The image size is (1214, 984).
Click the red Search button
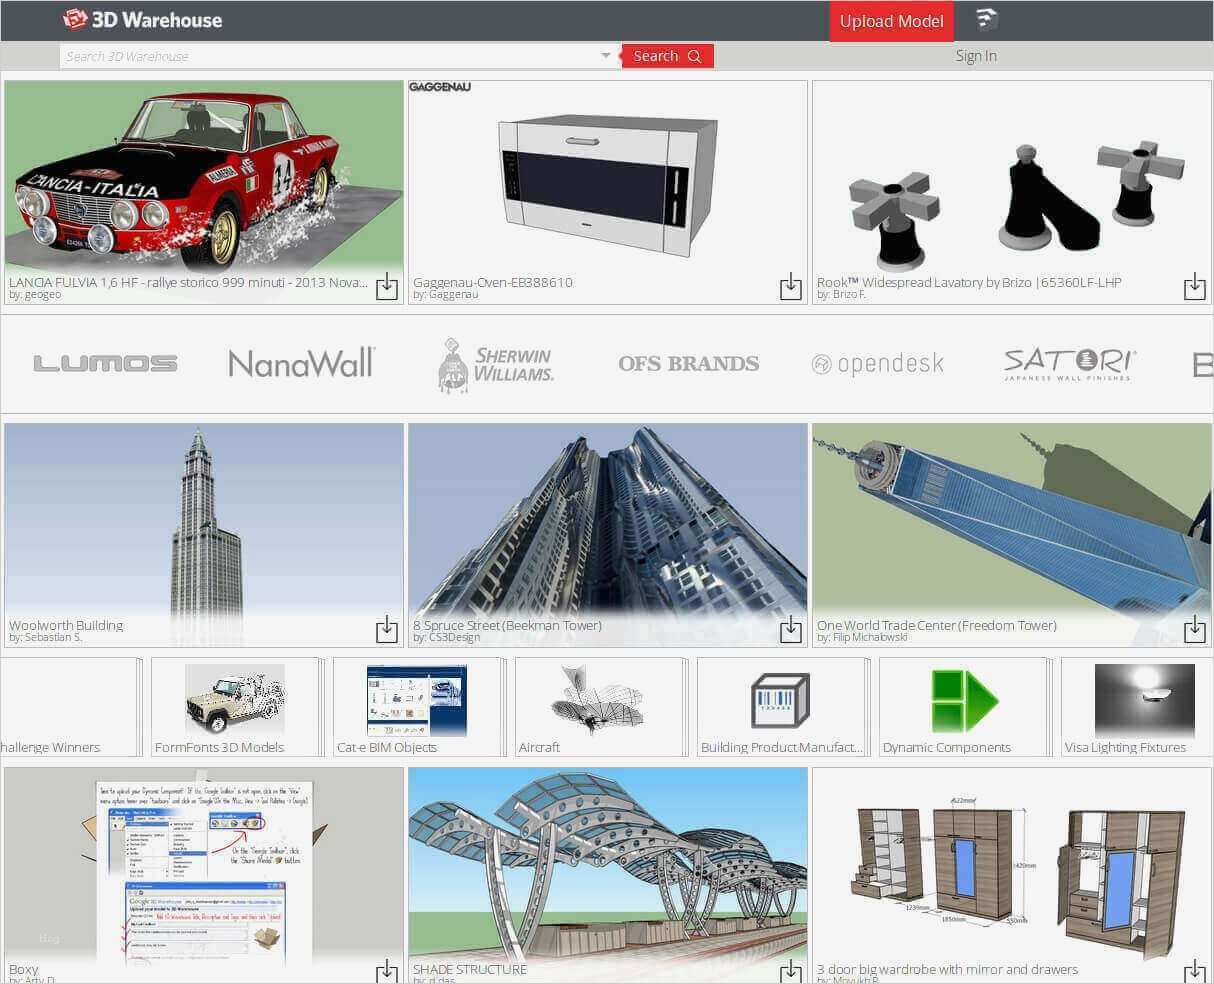[667, 56]
